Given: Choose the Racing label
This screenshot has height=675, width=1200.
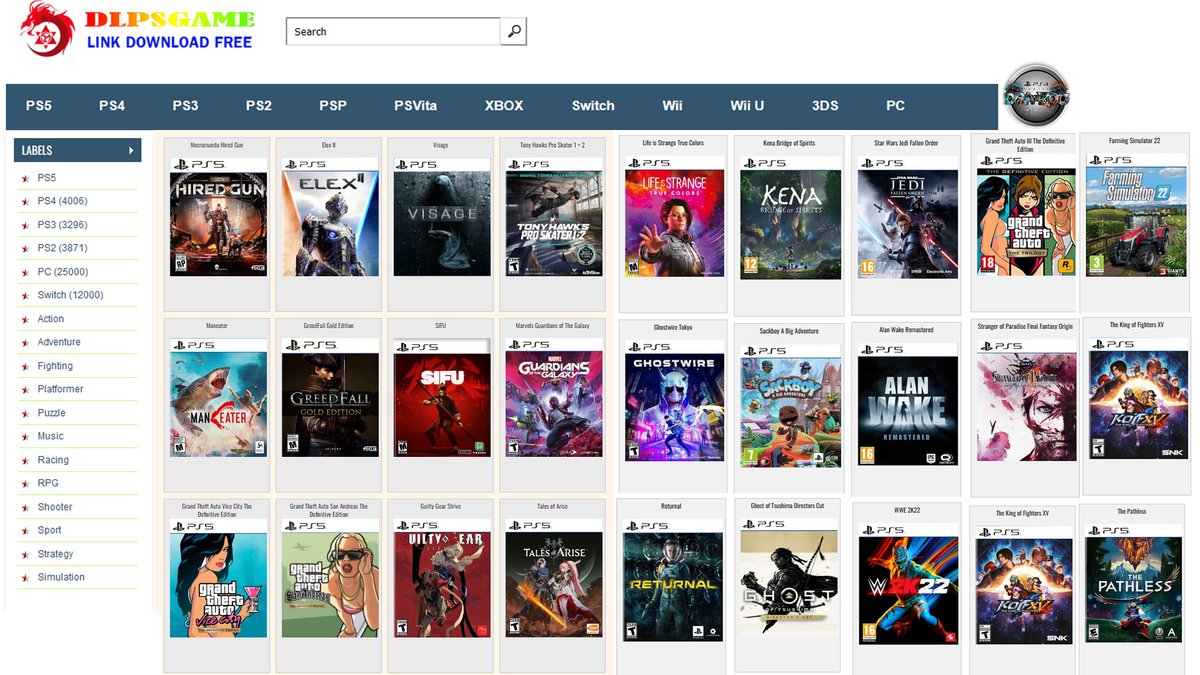Looking at the screenshot, I should pos(53,460).
